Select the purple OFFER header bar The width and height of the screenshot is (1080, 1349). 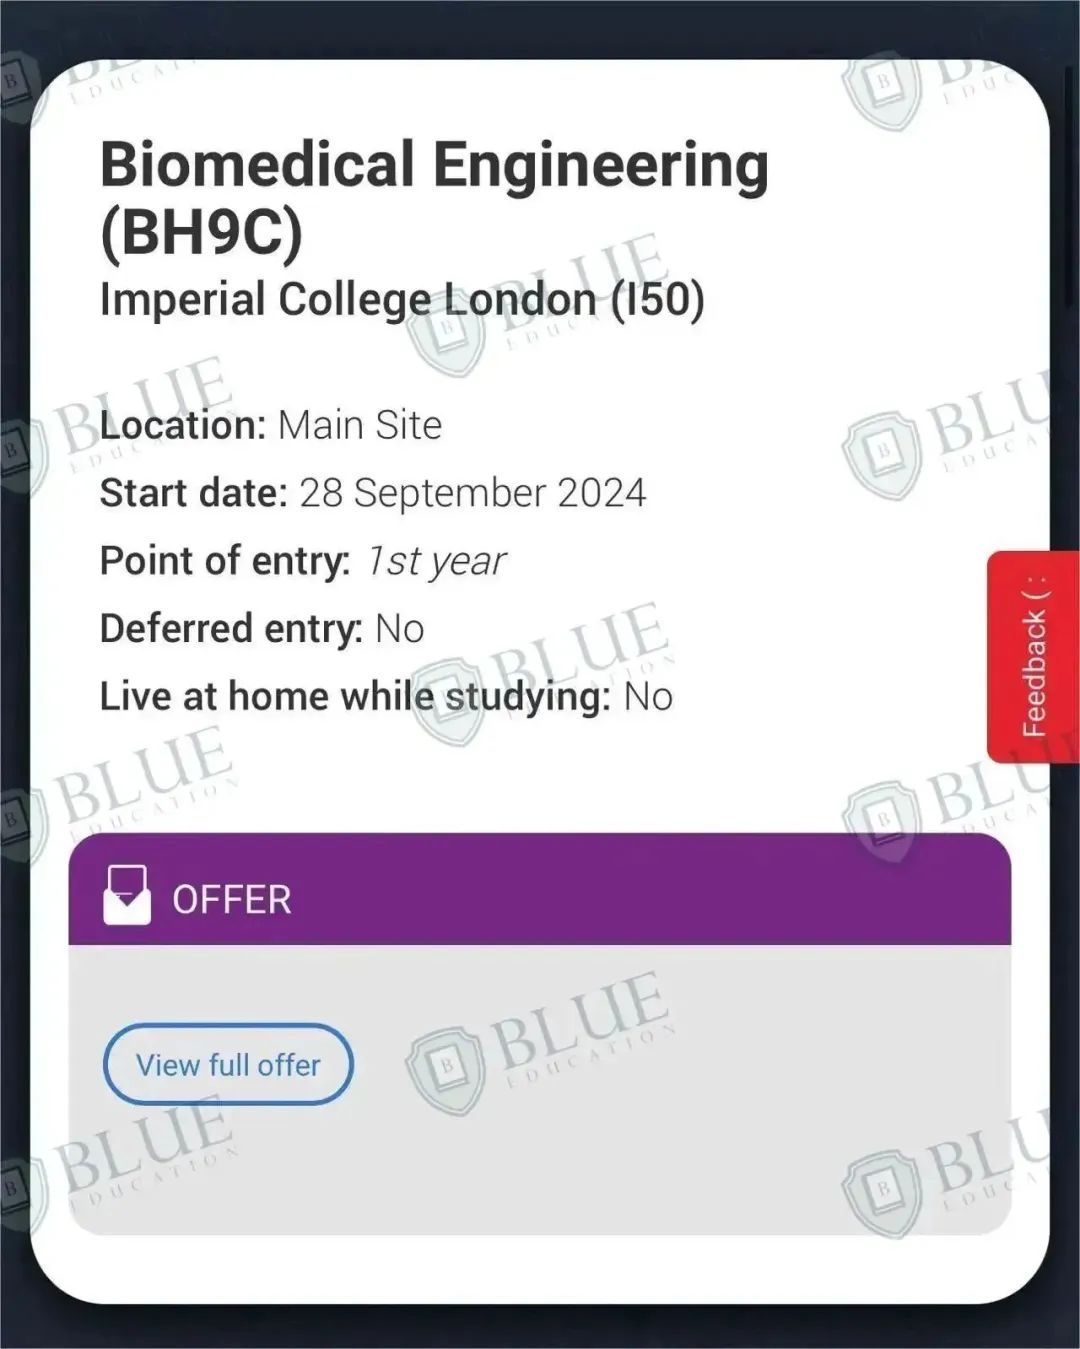[540, 889]
